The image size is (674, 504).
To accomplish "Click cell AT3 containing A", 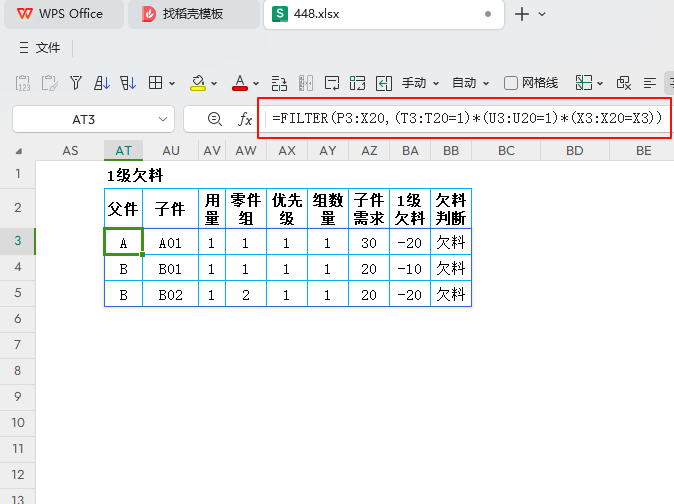I will tap(123, 243).
